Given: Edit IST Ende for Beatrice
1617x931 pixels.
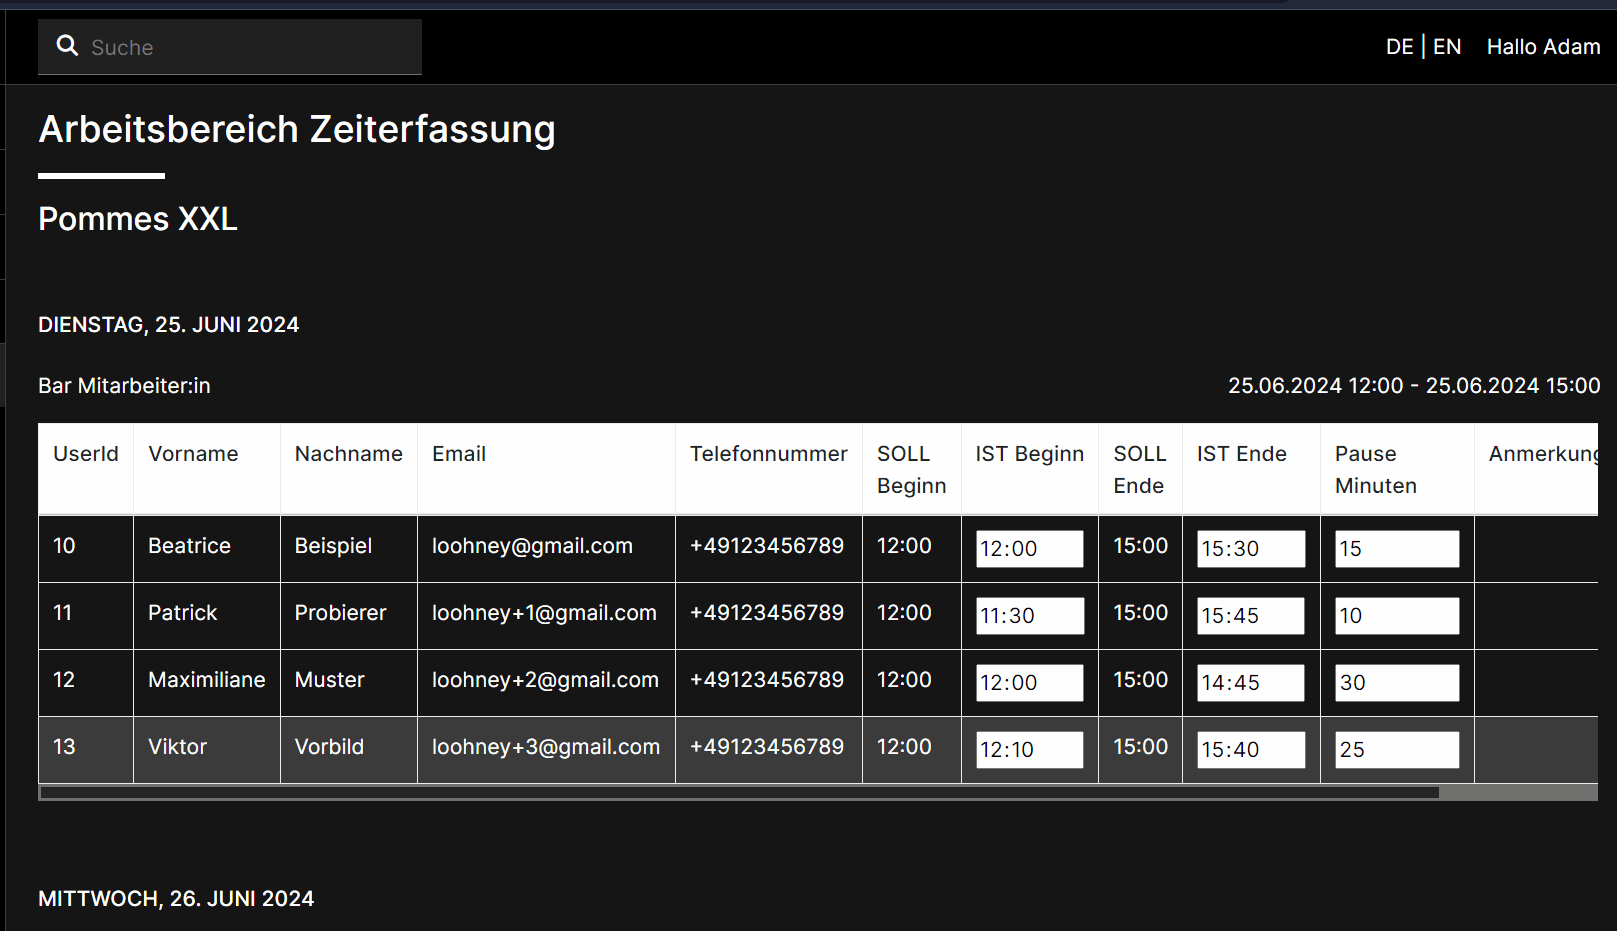Looking at the screenshot, I should tap(1251, 549).
